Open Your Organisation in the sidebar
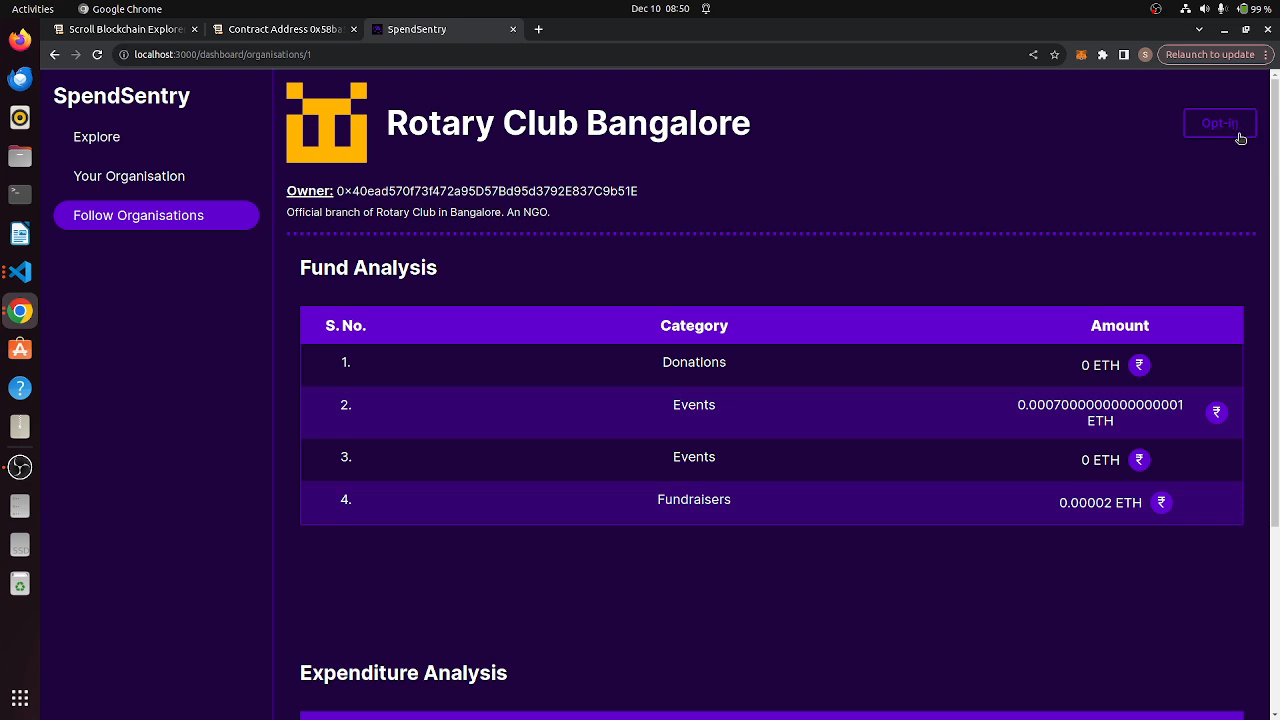The height and width of the screenshot is (720, 1280). [x=129, y=176]
